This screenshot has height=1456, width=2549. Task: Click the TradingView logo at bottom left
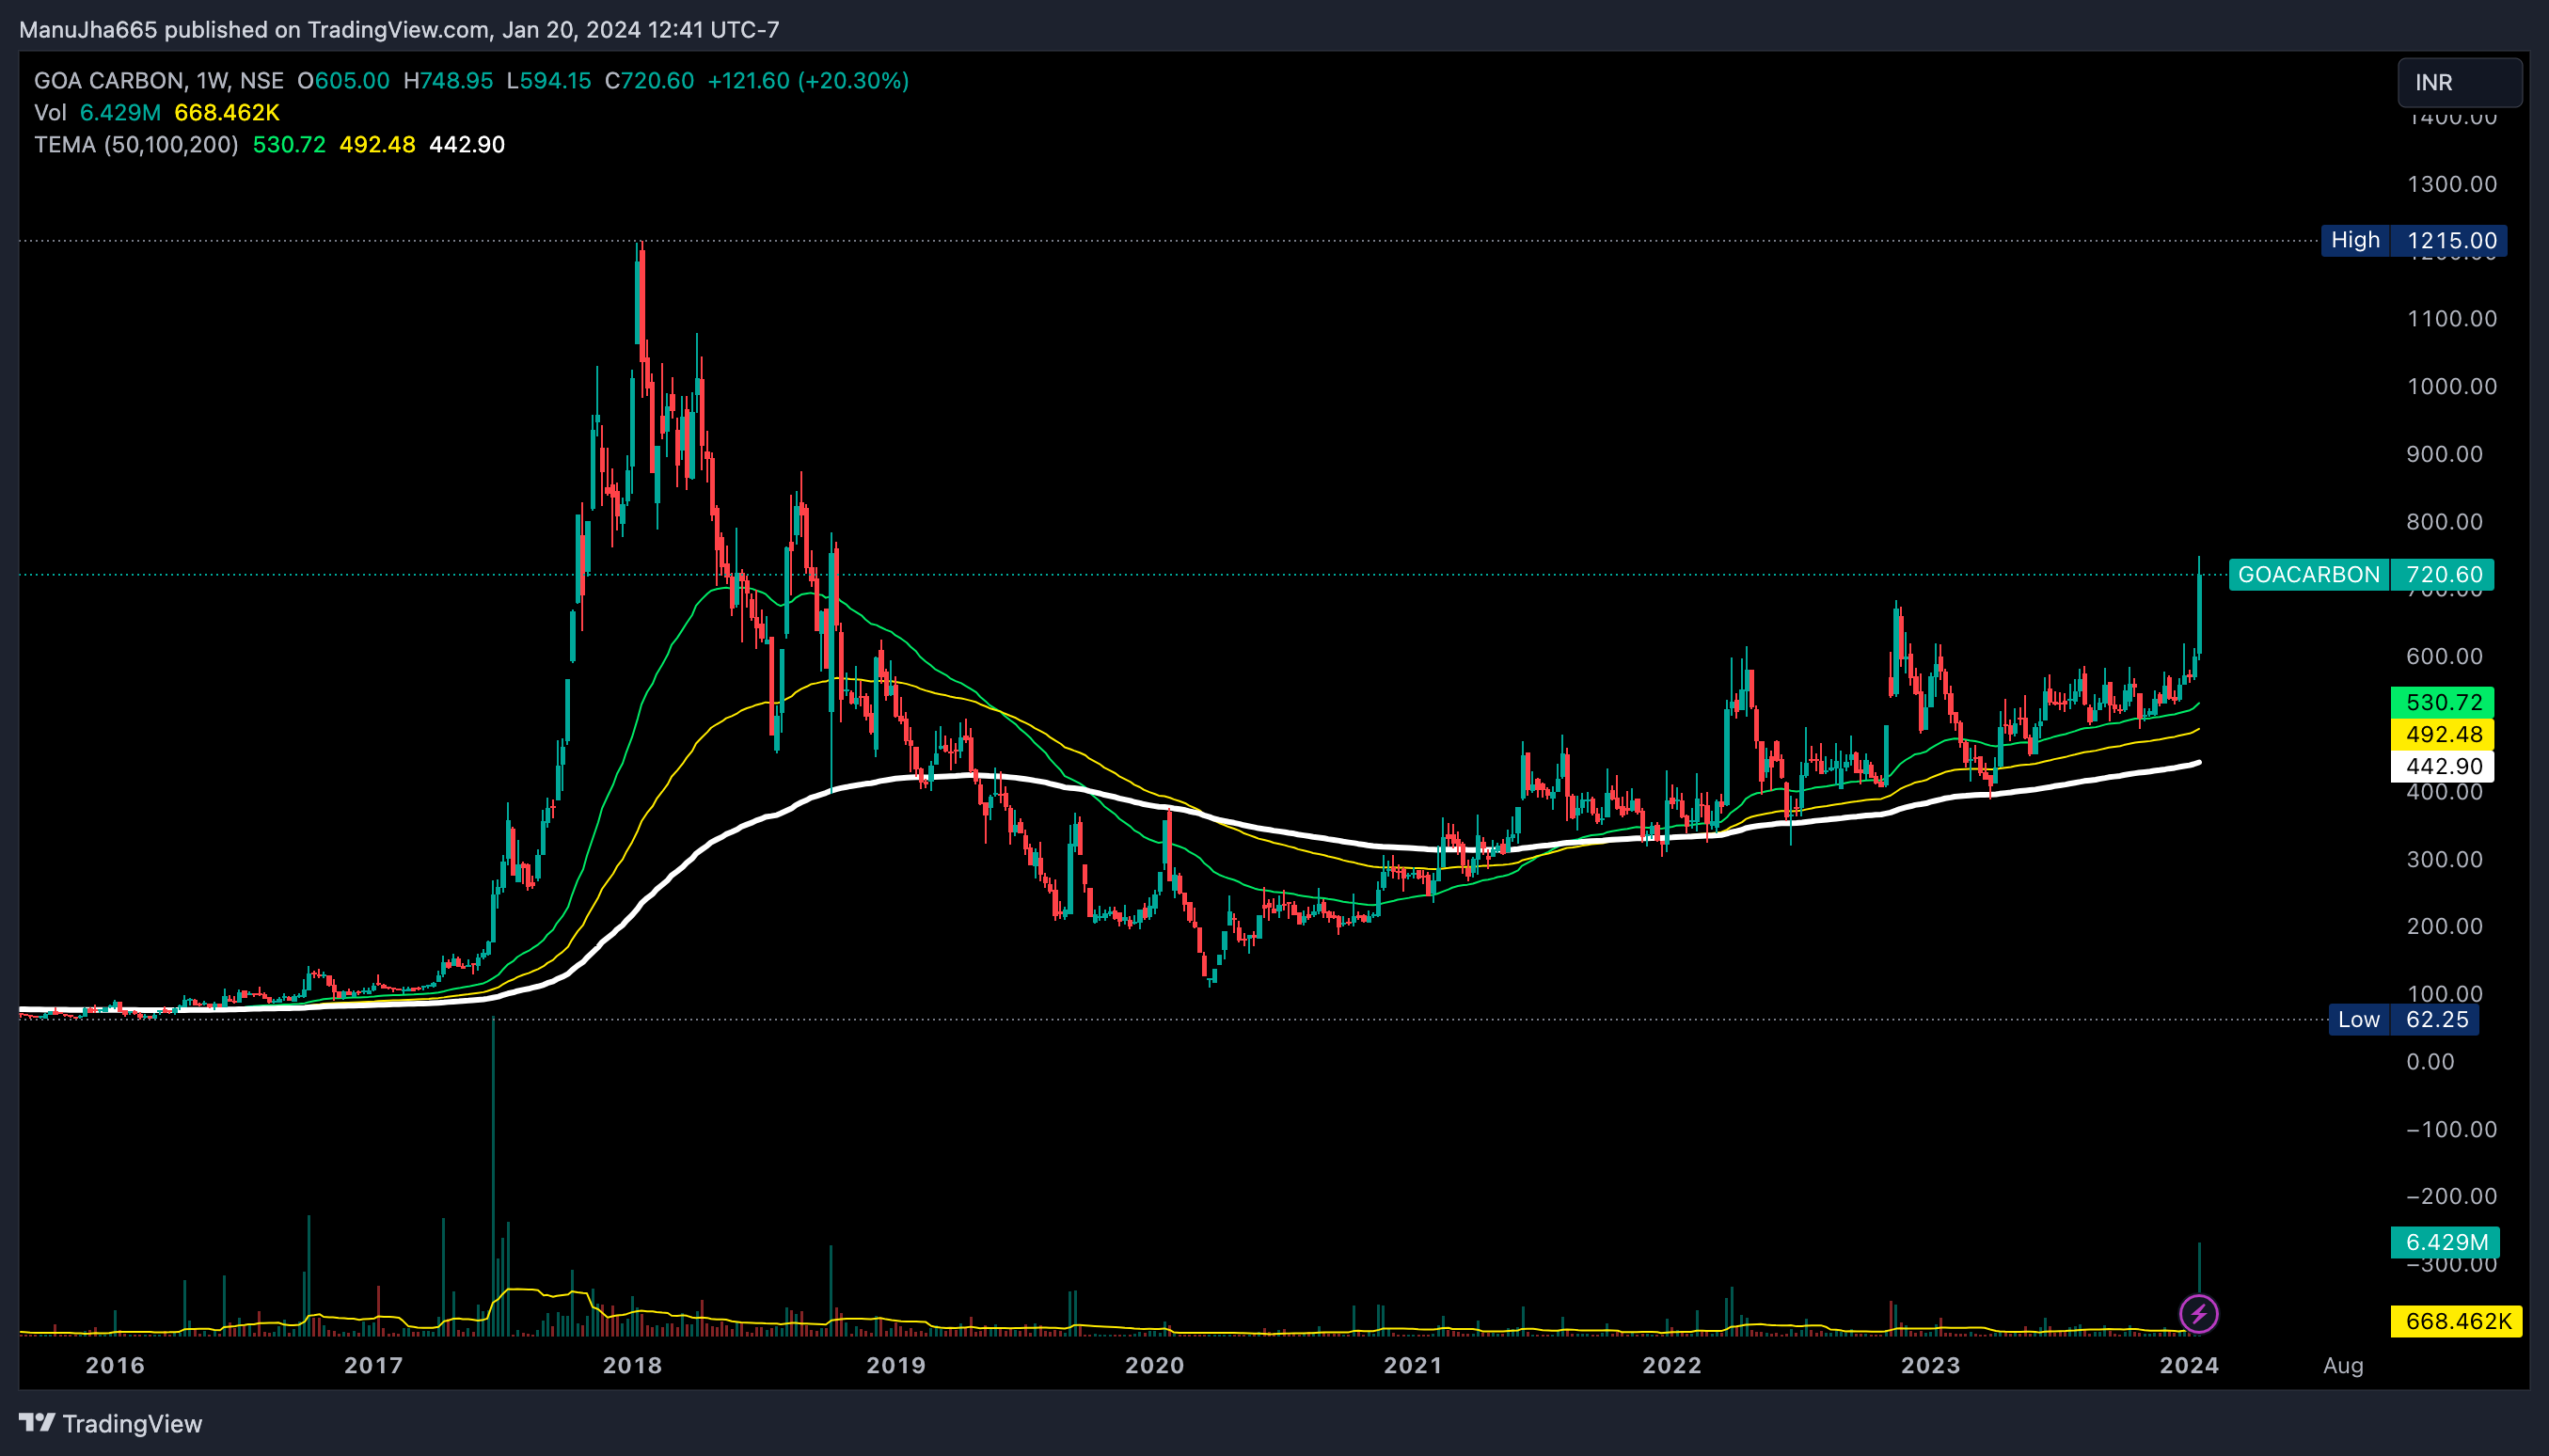110,1423
